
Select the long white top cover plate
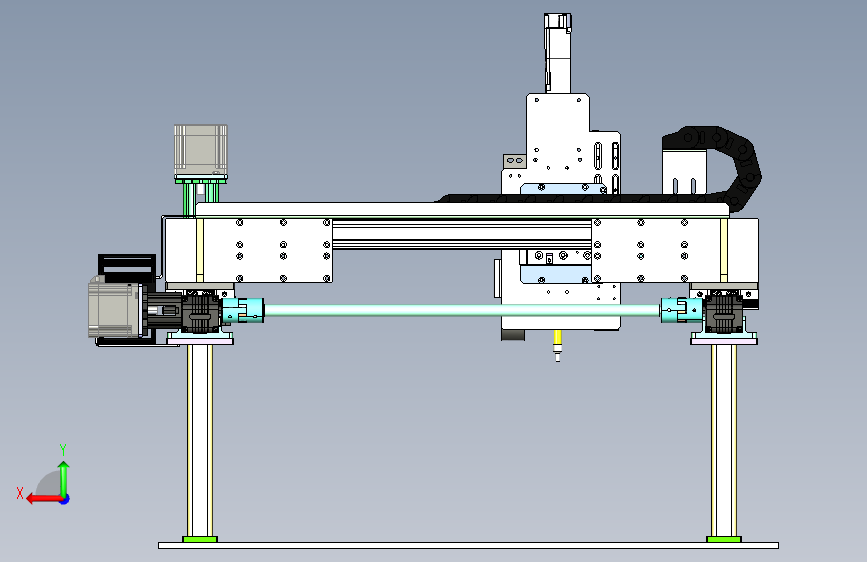463,209
